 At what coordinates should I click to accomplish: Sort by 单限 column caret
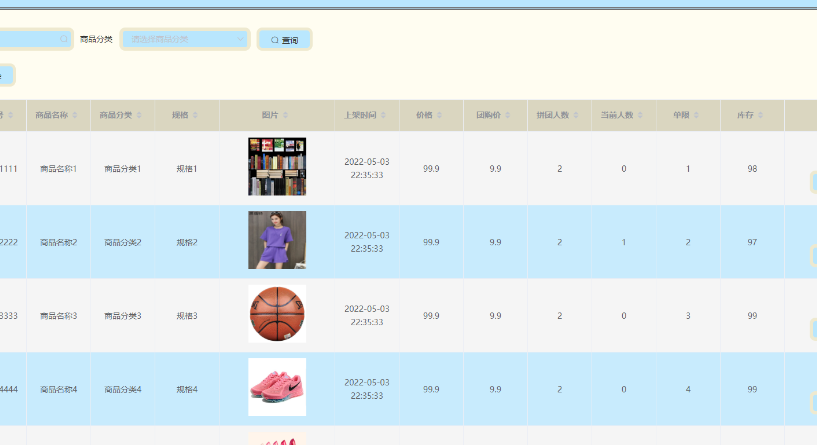(696, 115)
